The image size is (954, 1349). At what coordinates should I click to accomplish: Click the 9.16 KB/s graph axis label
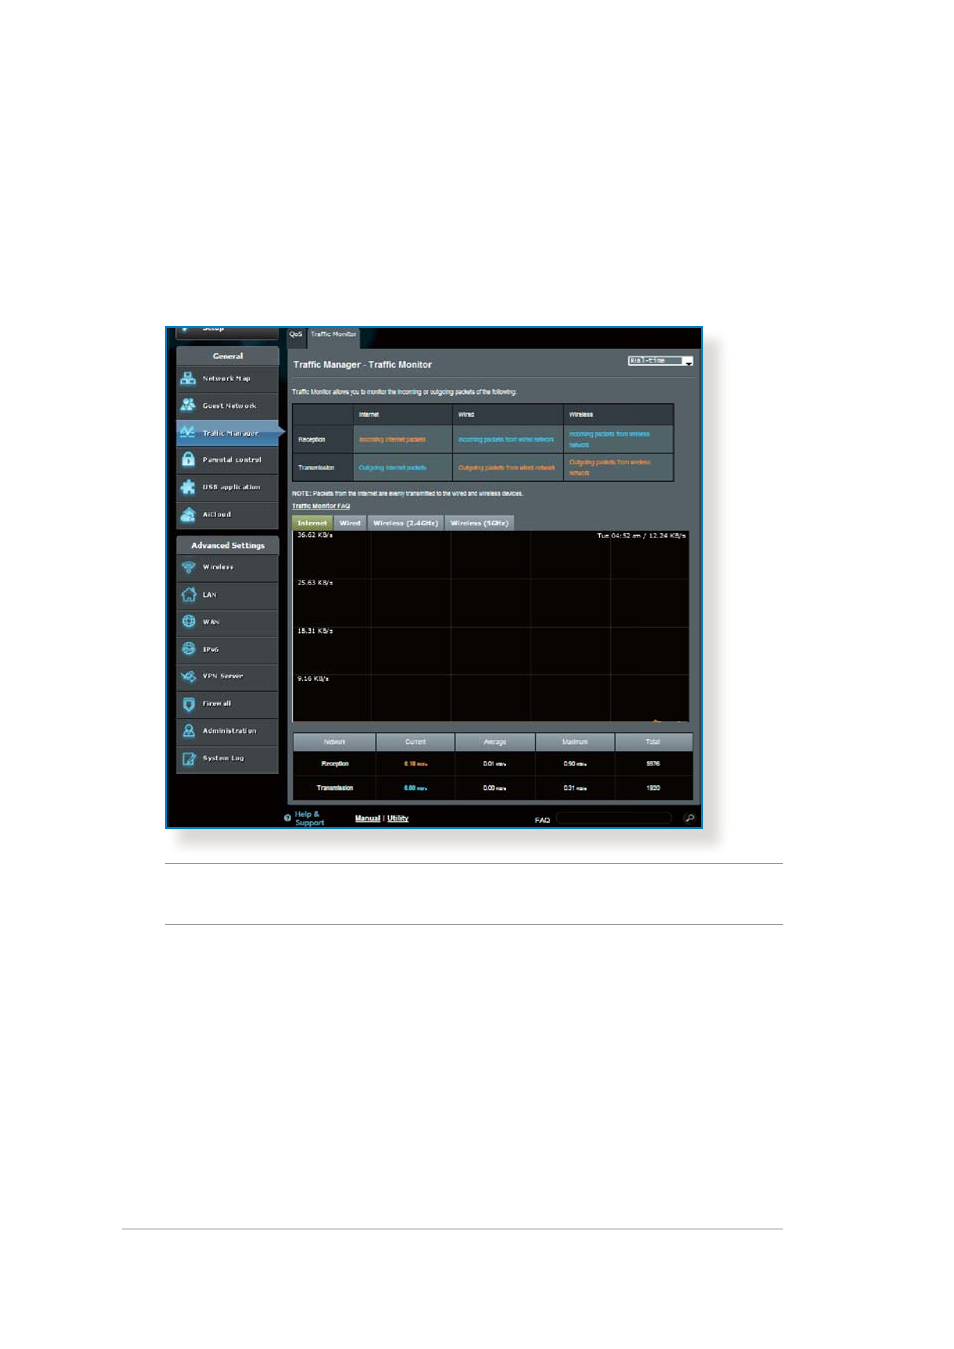(x=313, y=678)
